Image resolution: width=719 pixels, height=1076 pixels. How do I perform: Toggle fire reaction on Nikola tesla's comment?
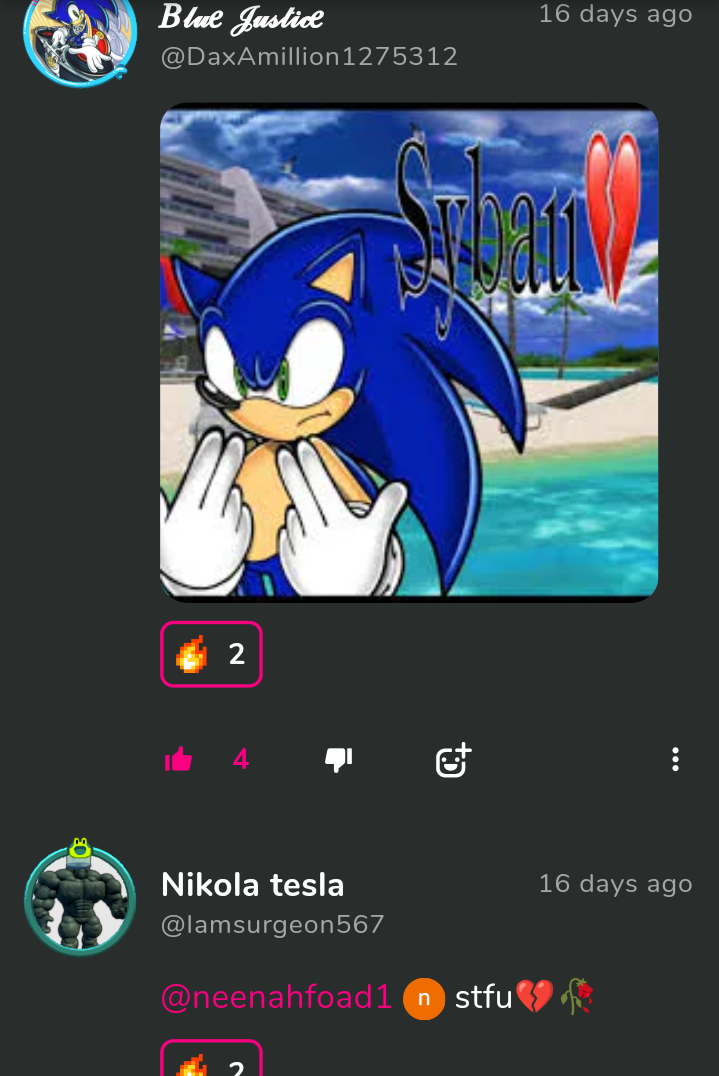(211, 1058)
